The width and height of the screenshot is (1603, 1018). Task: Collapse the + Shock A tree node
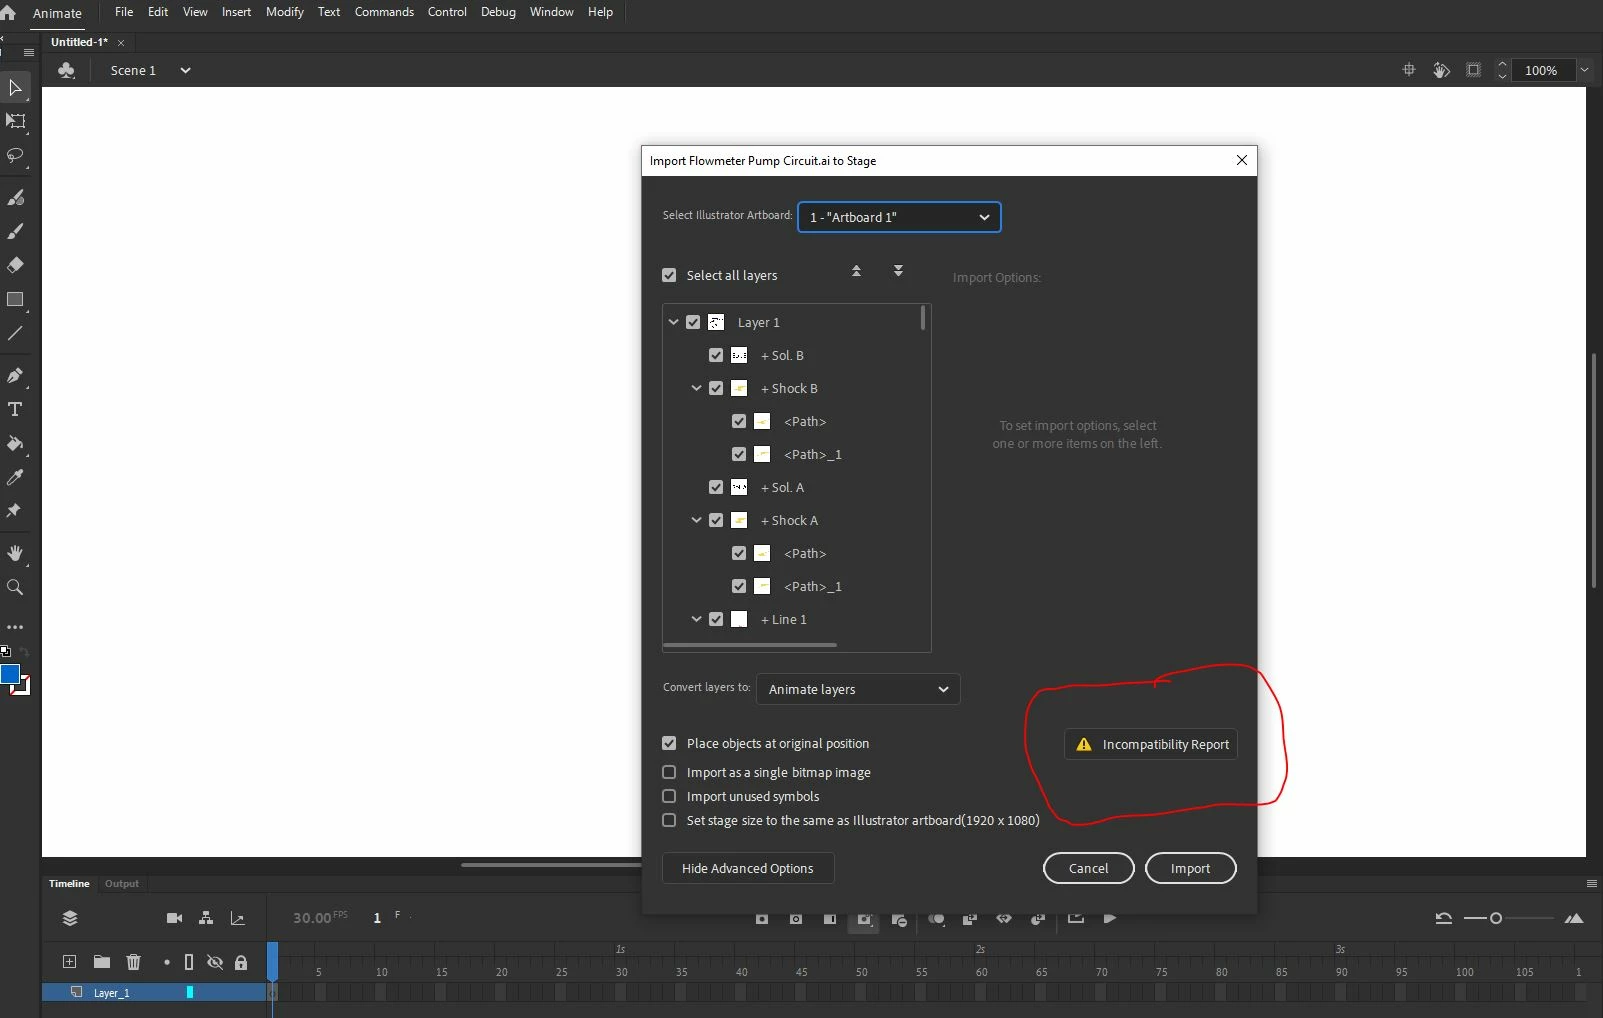point(696,520)
